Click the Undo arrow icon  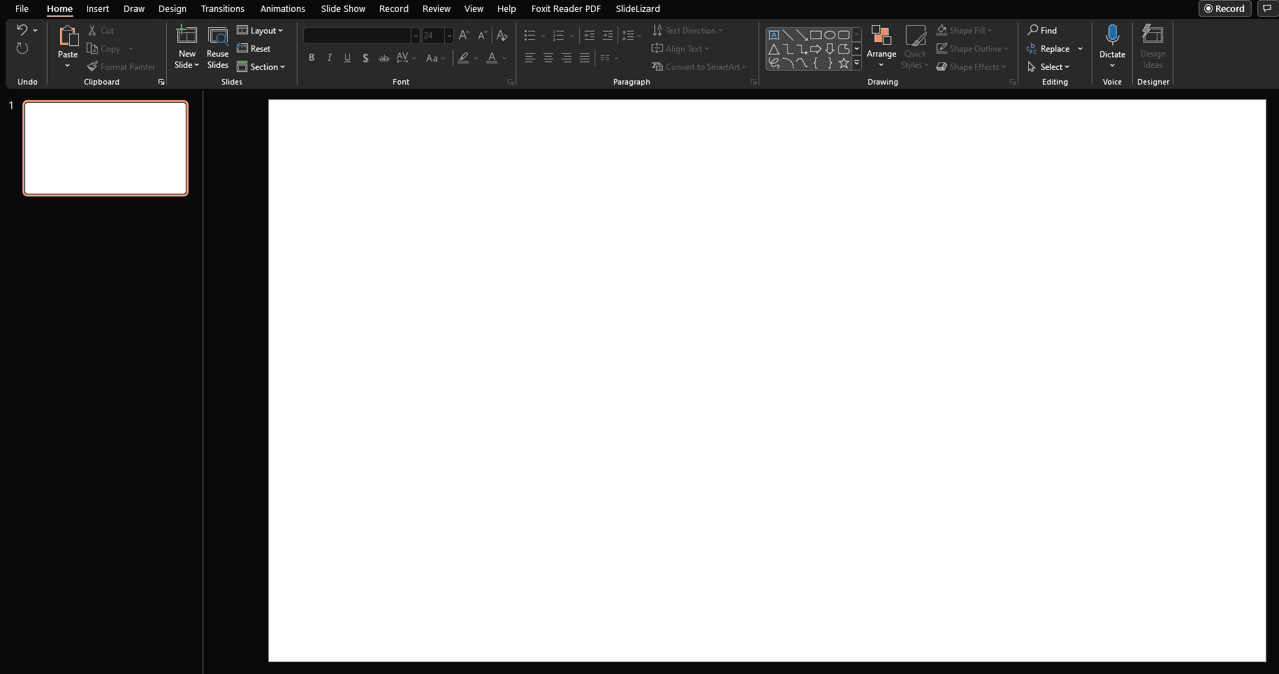click(22, 30)
